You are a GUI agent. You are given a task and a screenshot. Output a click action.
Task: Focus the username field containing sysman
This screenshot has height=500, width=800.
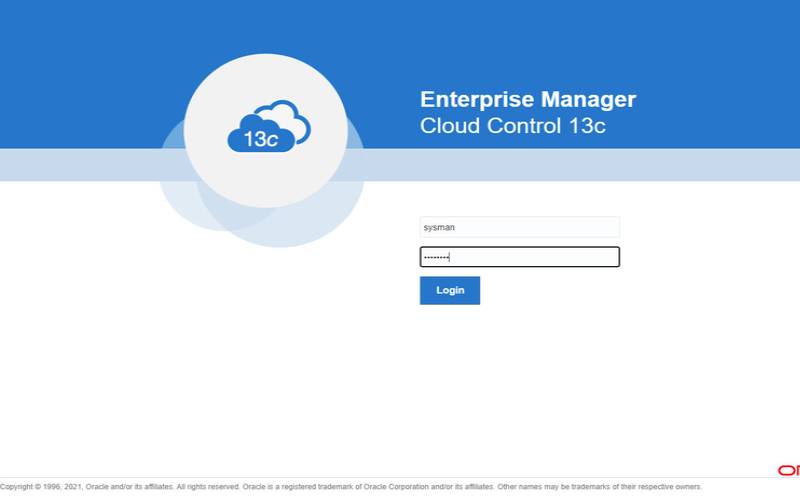tap(519, 227)
